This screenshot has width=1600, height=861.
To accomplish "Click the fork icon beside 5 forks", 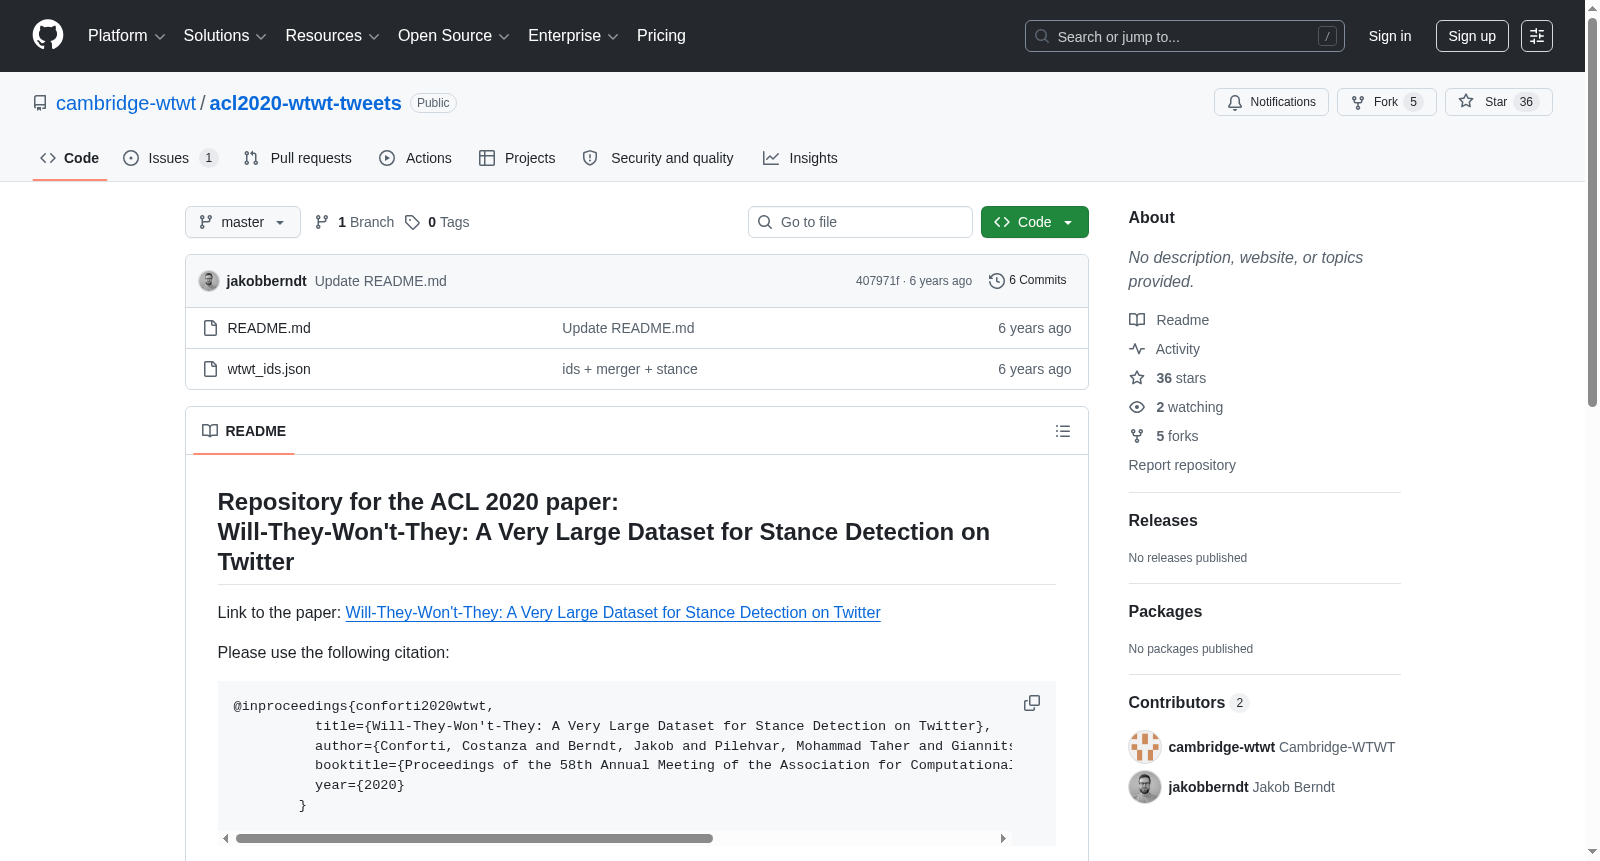I will point(1137,436).
